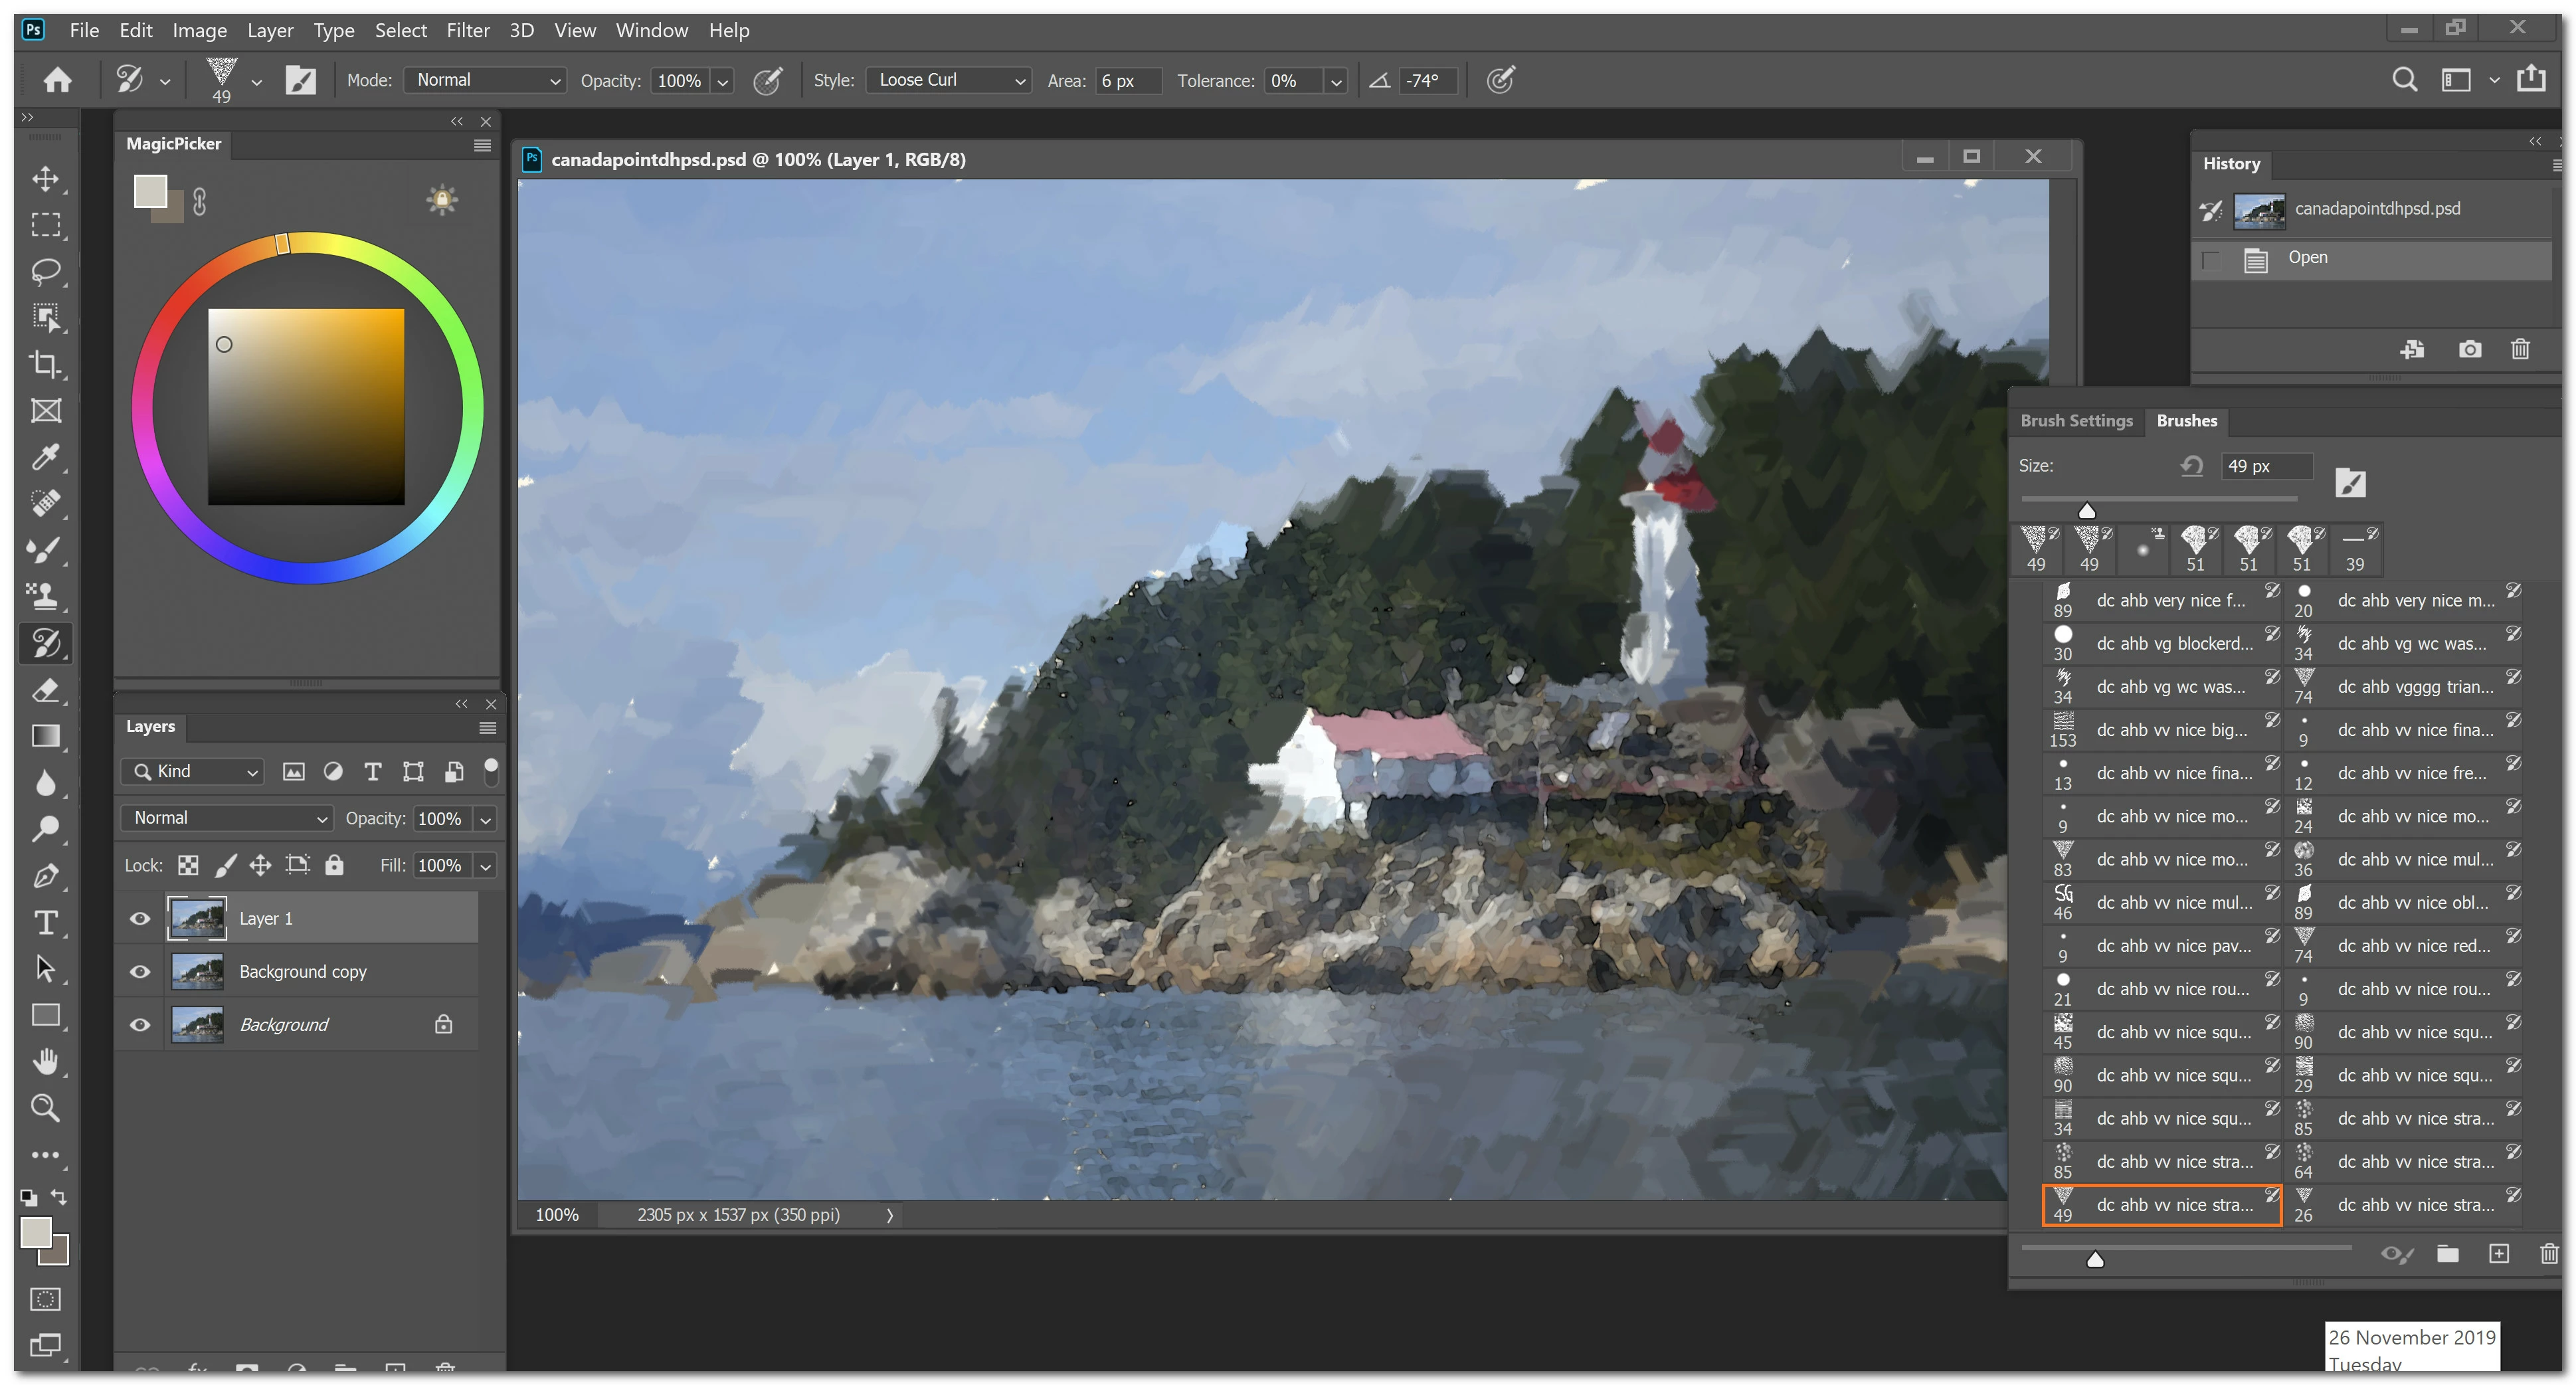Switch to the Brush Settings tab
2576x1385 pixels.
[x=2076, y=421]
